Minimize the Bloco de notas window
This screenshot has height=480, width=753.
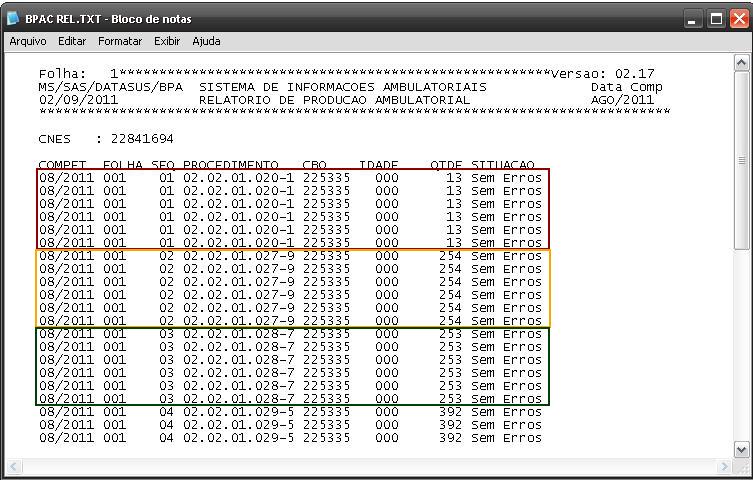(695, 19)
